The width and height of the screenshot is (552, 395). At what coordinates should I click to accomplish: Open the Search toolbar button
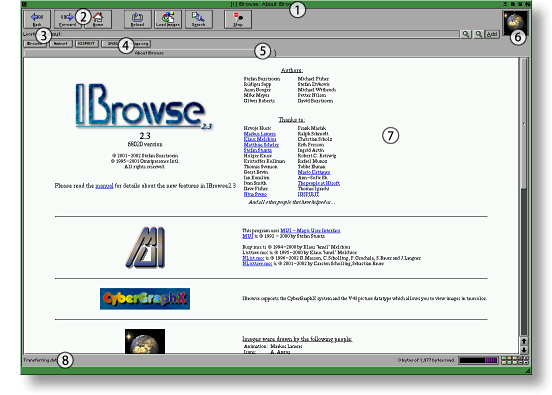click(198, 19)
